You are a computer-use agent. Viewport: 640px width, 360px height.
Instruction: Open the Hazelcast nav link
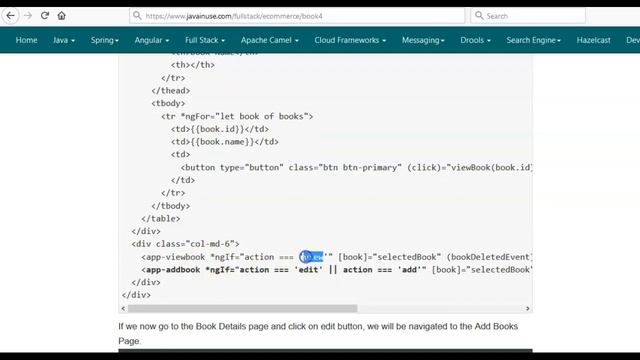(593, 40)
